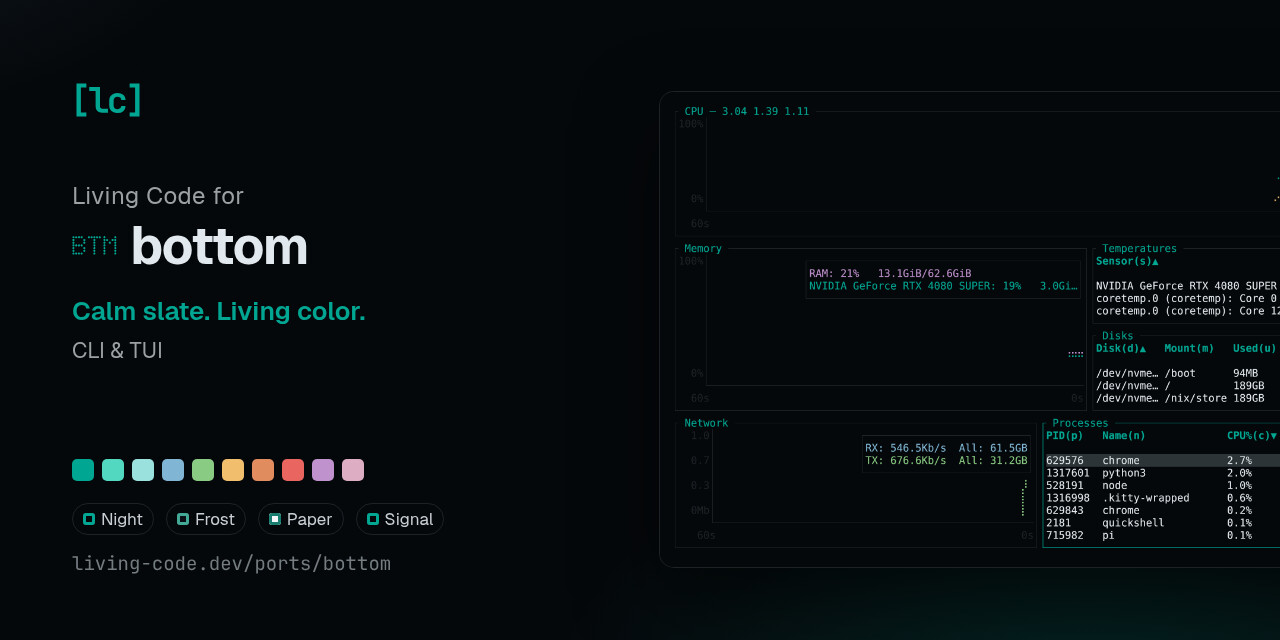The height and width of the screenshot is (640, 1280).
Task: Pick the yellow color swatch
Action: (233, 470)
